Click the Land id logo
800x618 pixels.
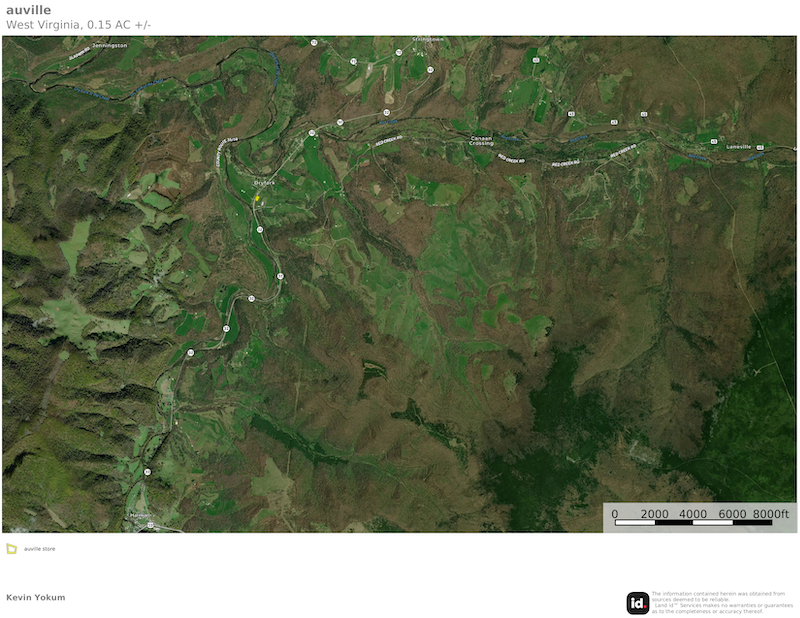click(x=637, y=603)
